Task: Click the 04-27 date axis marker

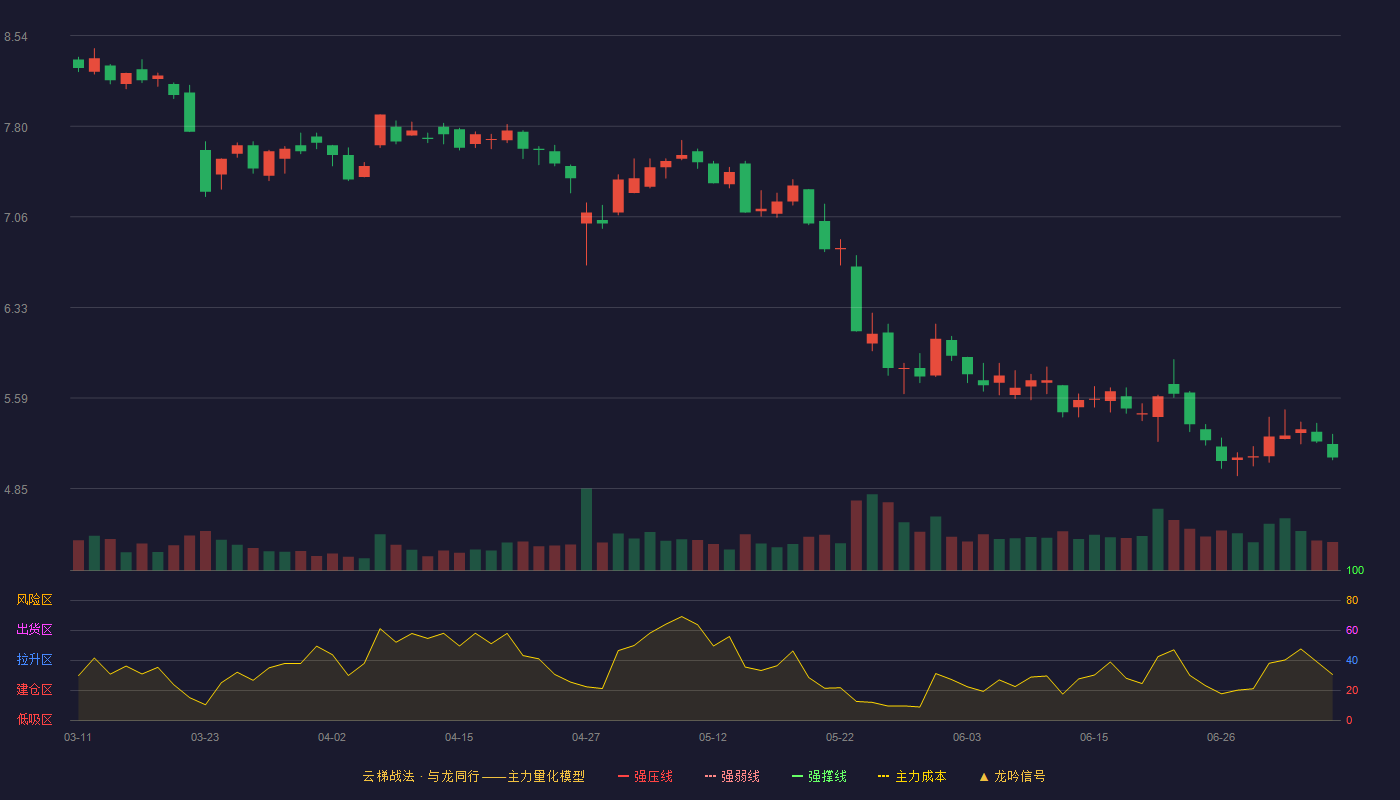Action: (x=586, y=737)
